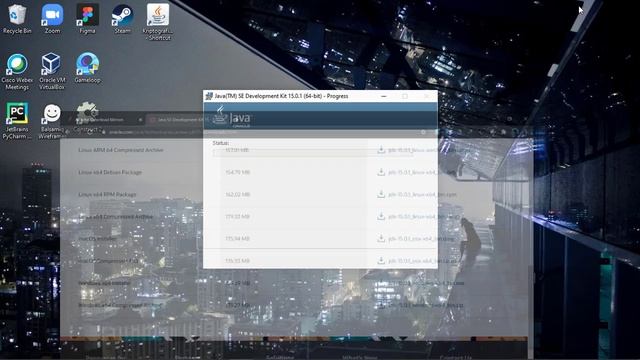
Task: Open JetBrains PyCharm desktop icon
Action: pyautogui.click(x=17, y=121)
